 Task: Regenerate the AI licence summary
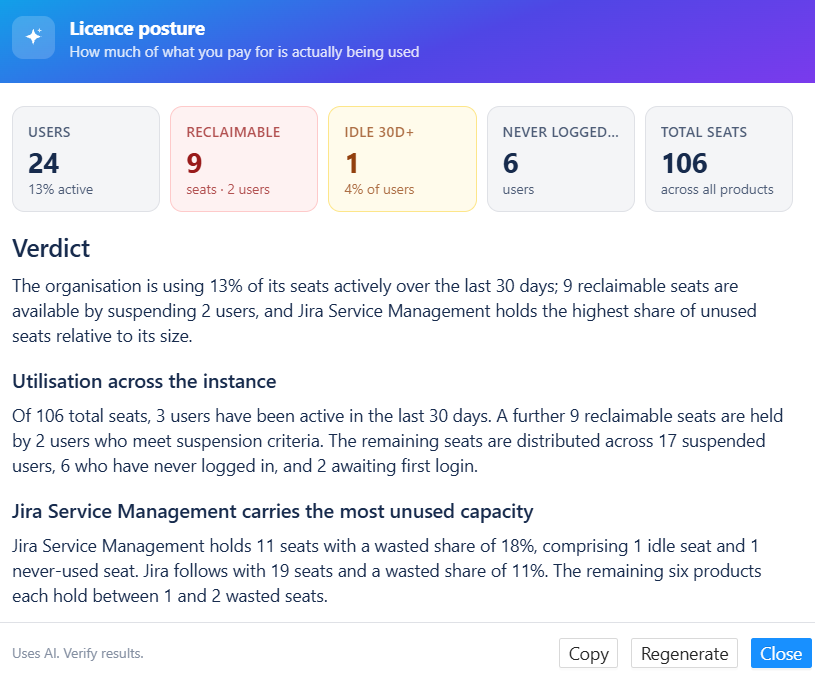pyautogui.click(x=684, y=653)
